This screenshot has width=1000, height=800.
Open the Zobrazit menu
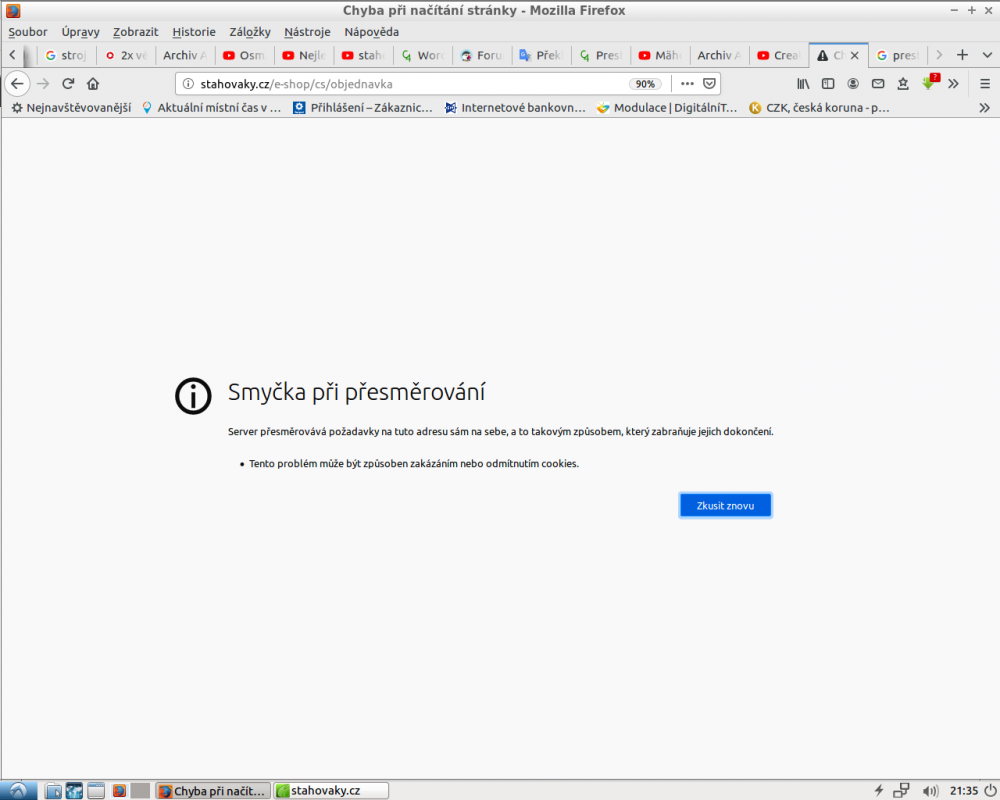coord(135,32)
